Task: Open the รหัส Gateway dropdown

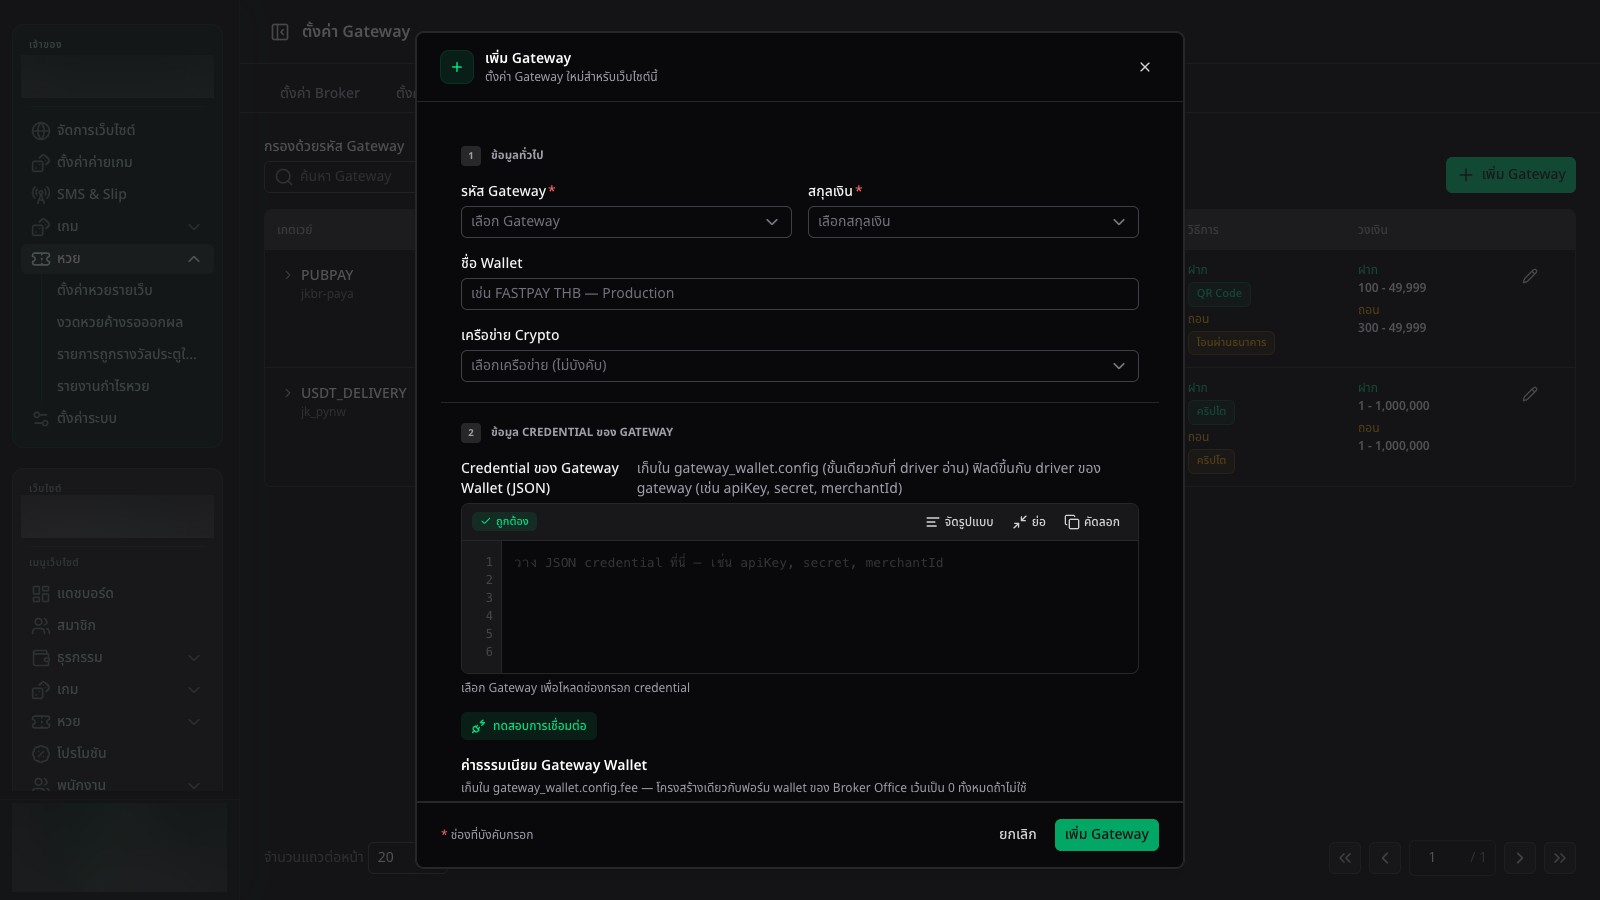Action: pos(626,222)
